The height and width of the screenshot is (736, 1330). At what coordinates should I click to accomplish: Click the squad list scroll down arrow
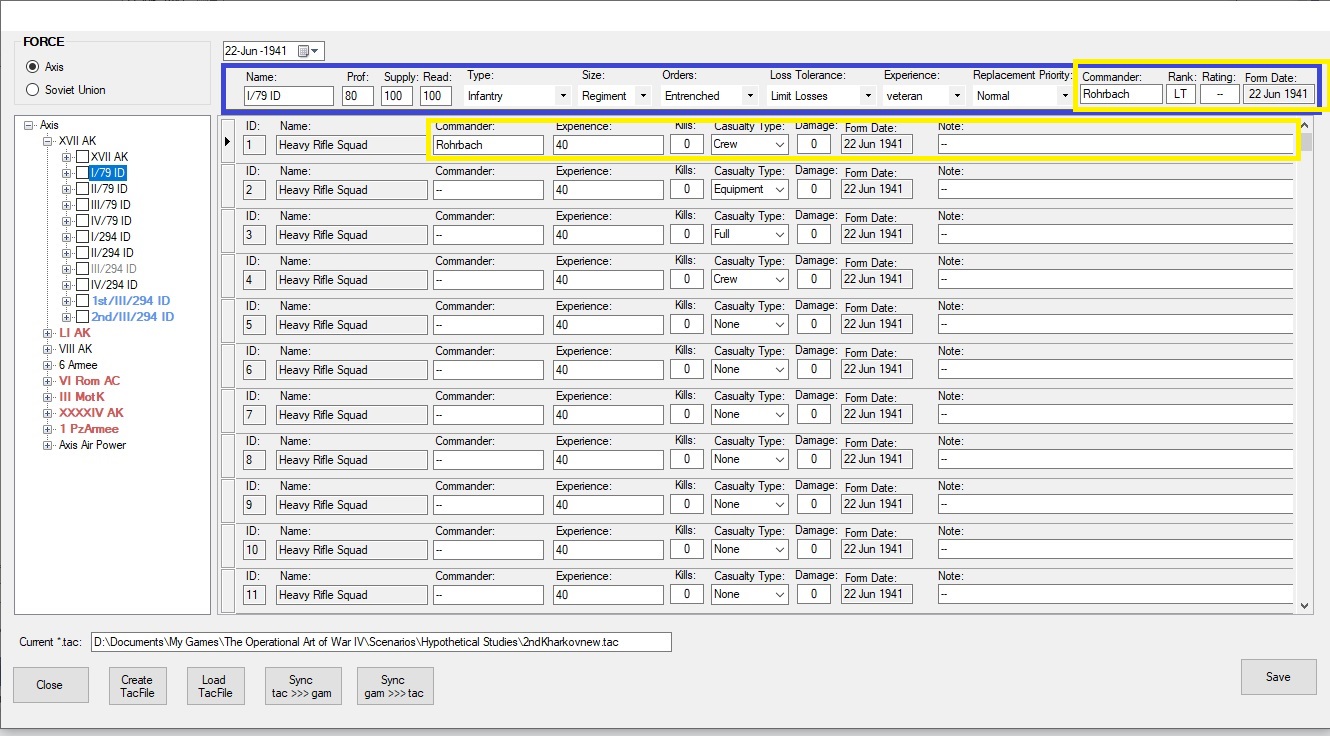[1304, 605]
